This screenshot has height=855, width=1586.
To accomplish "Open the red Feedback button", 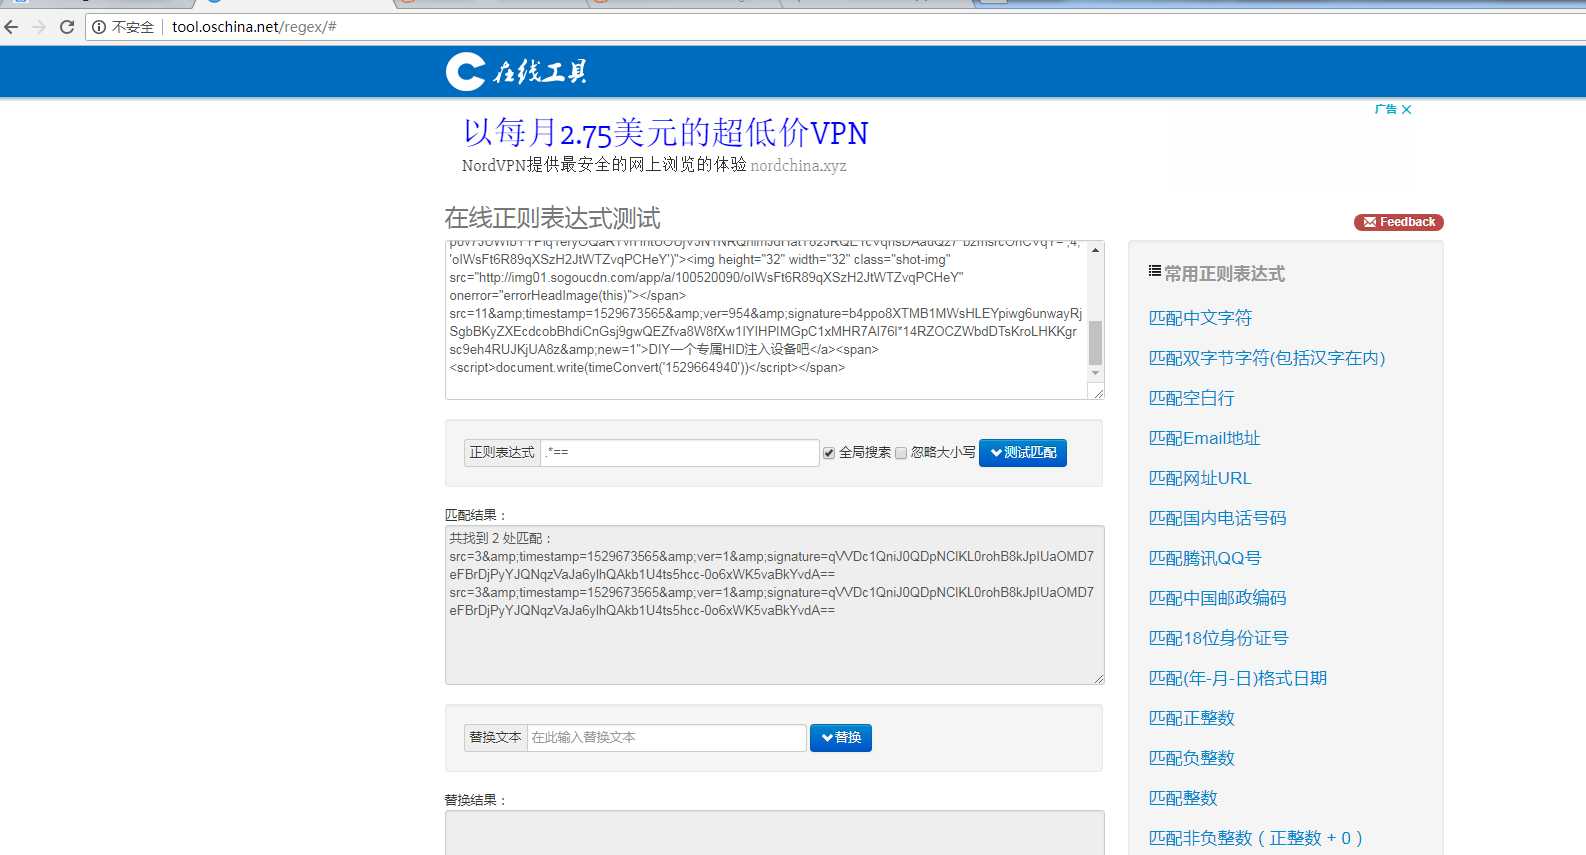I will click(1398, 222).
